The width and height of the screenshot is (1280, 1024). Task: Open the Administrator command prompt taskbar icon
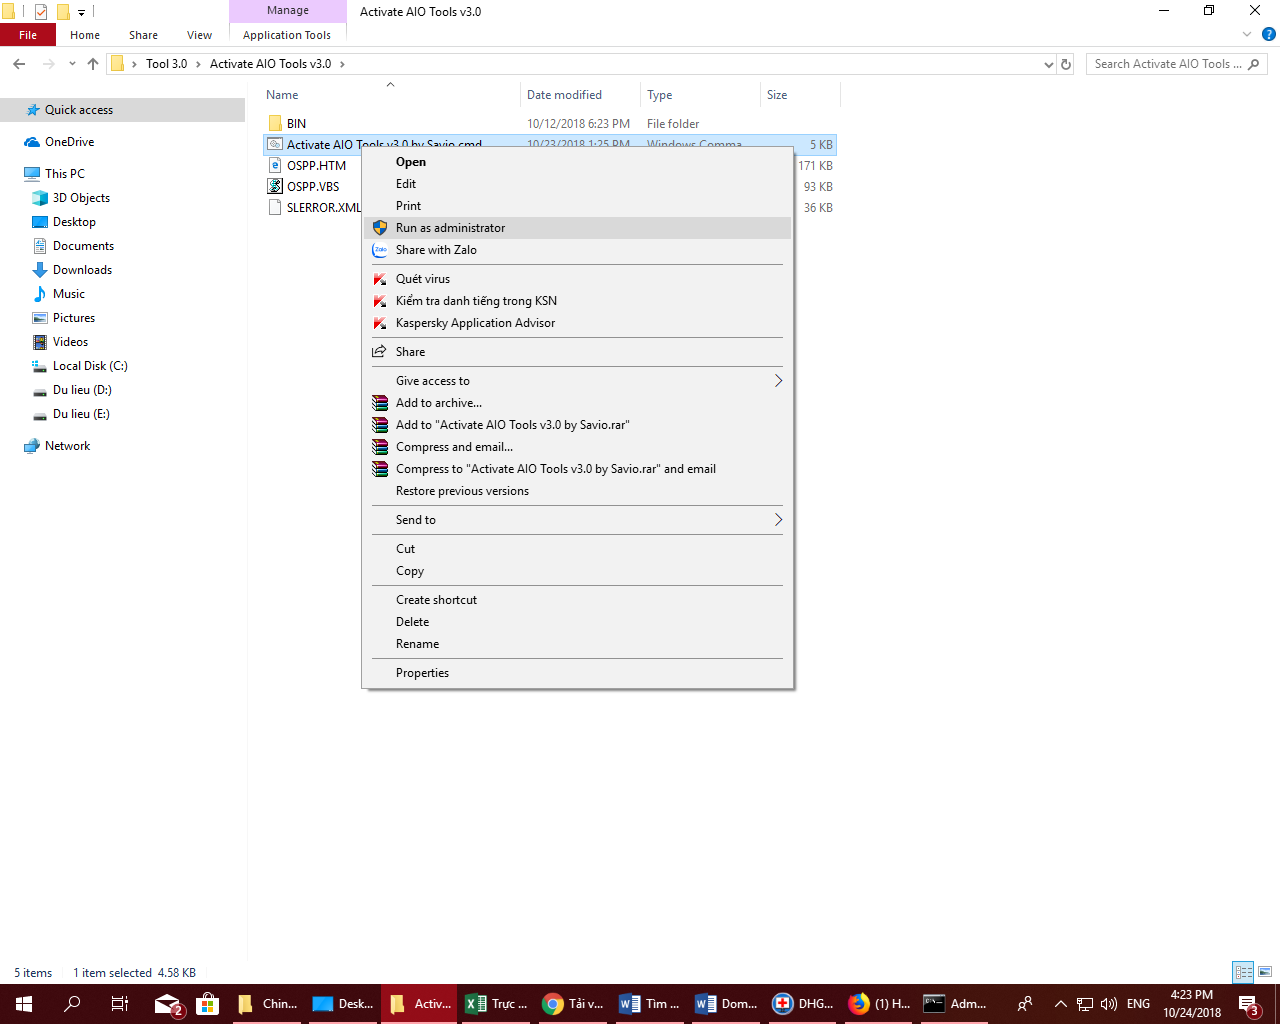point(933,1003)
